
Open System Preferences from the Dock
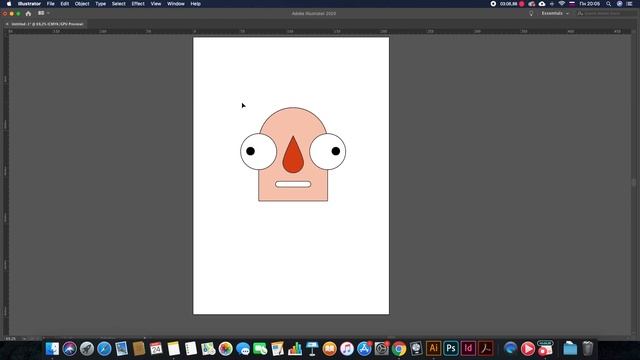click(x=382, y=349)
